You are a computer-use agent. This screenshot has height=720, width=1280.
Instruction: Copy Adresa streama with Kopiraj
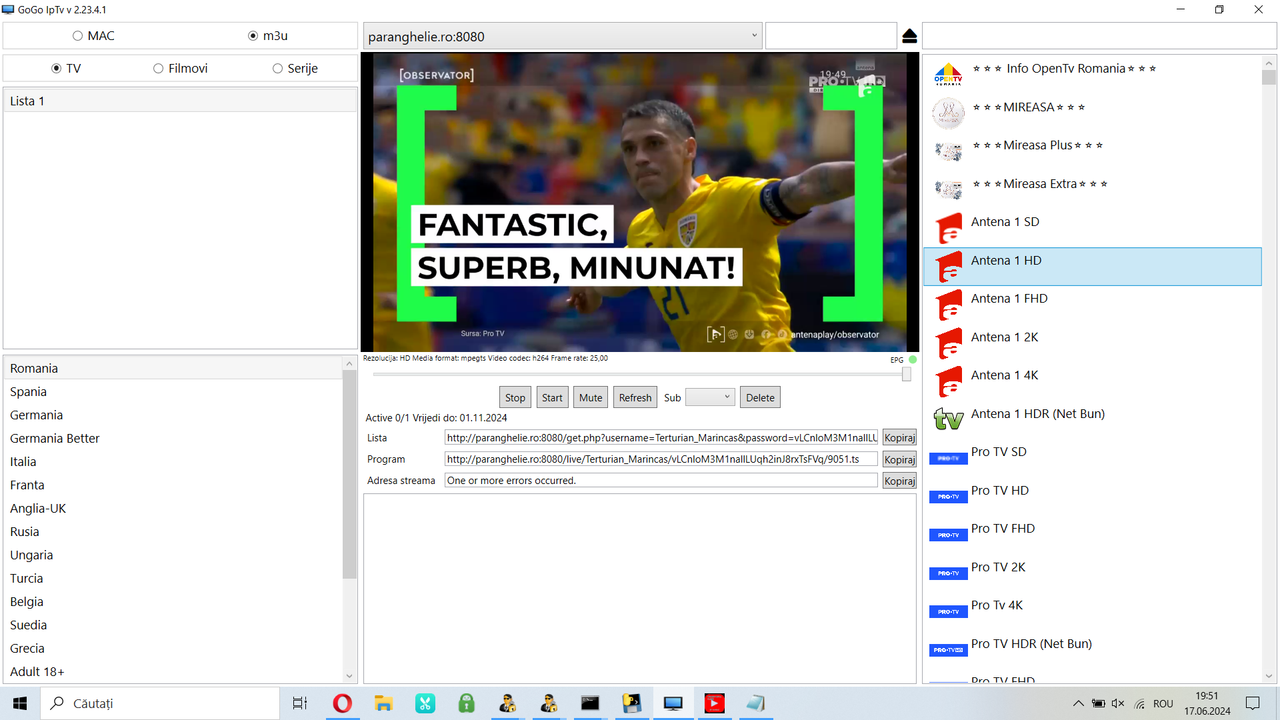[899, 481]
